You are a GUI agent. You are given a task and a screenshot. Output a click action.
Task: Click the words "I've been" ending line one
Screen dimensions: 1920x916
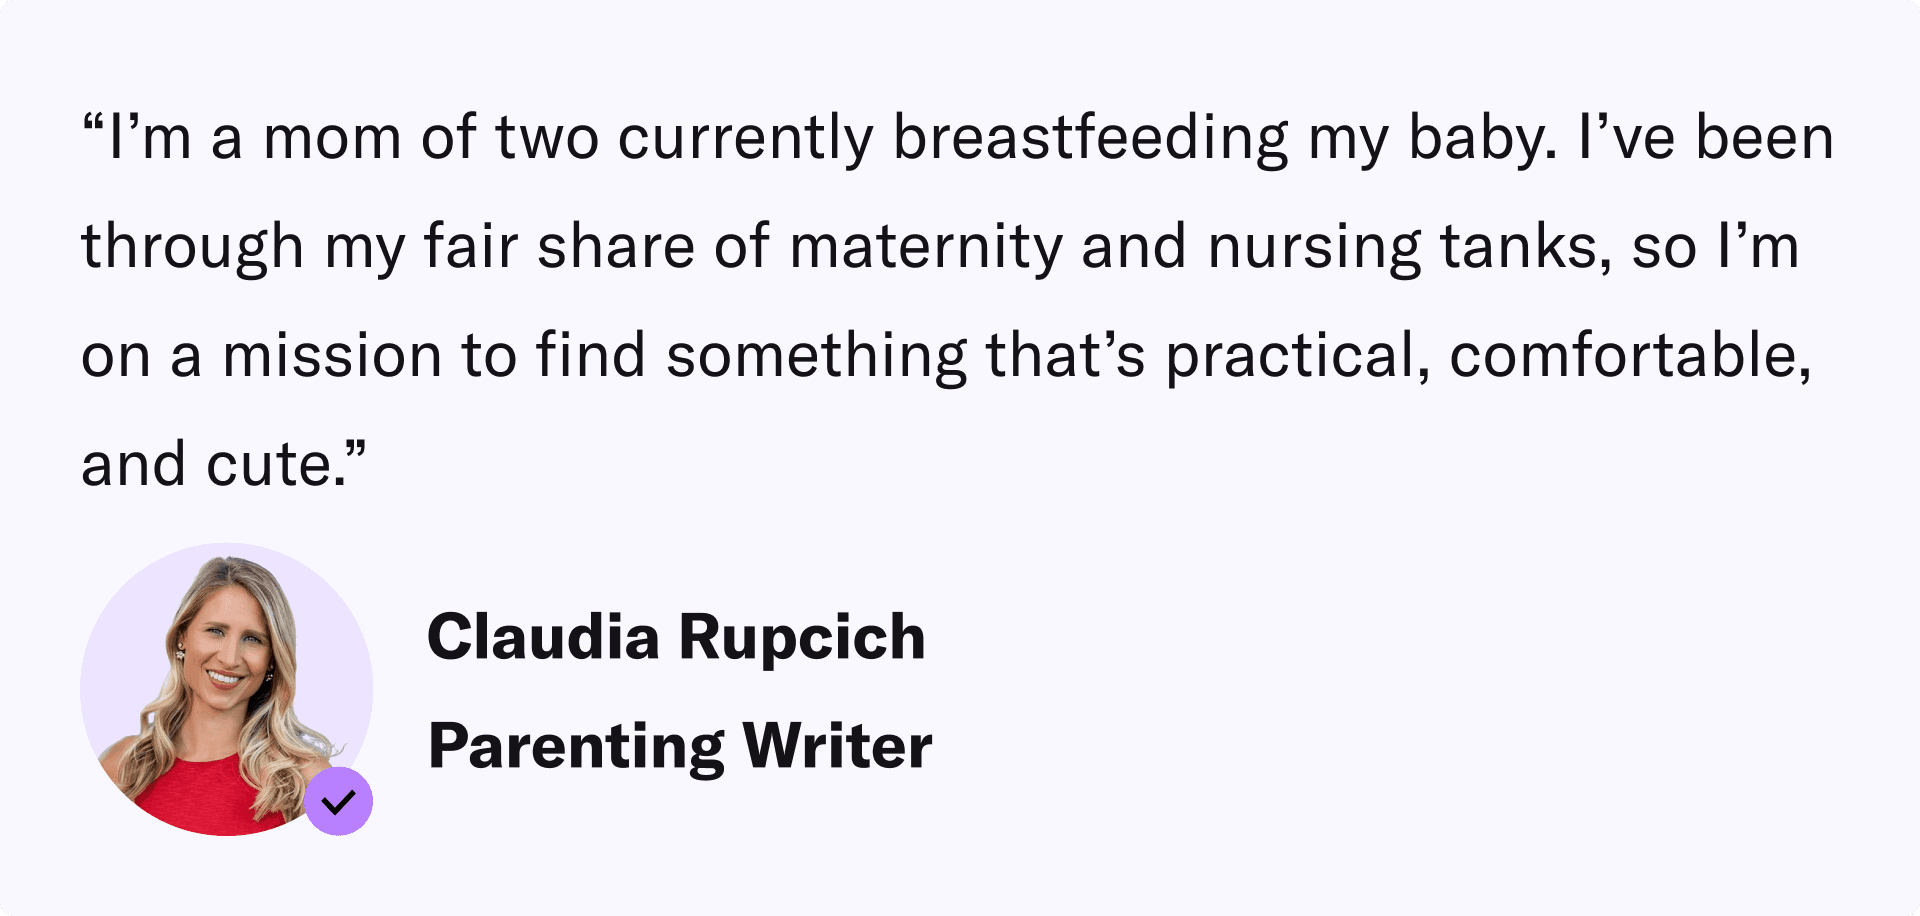[x=1705, y=138]
